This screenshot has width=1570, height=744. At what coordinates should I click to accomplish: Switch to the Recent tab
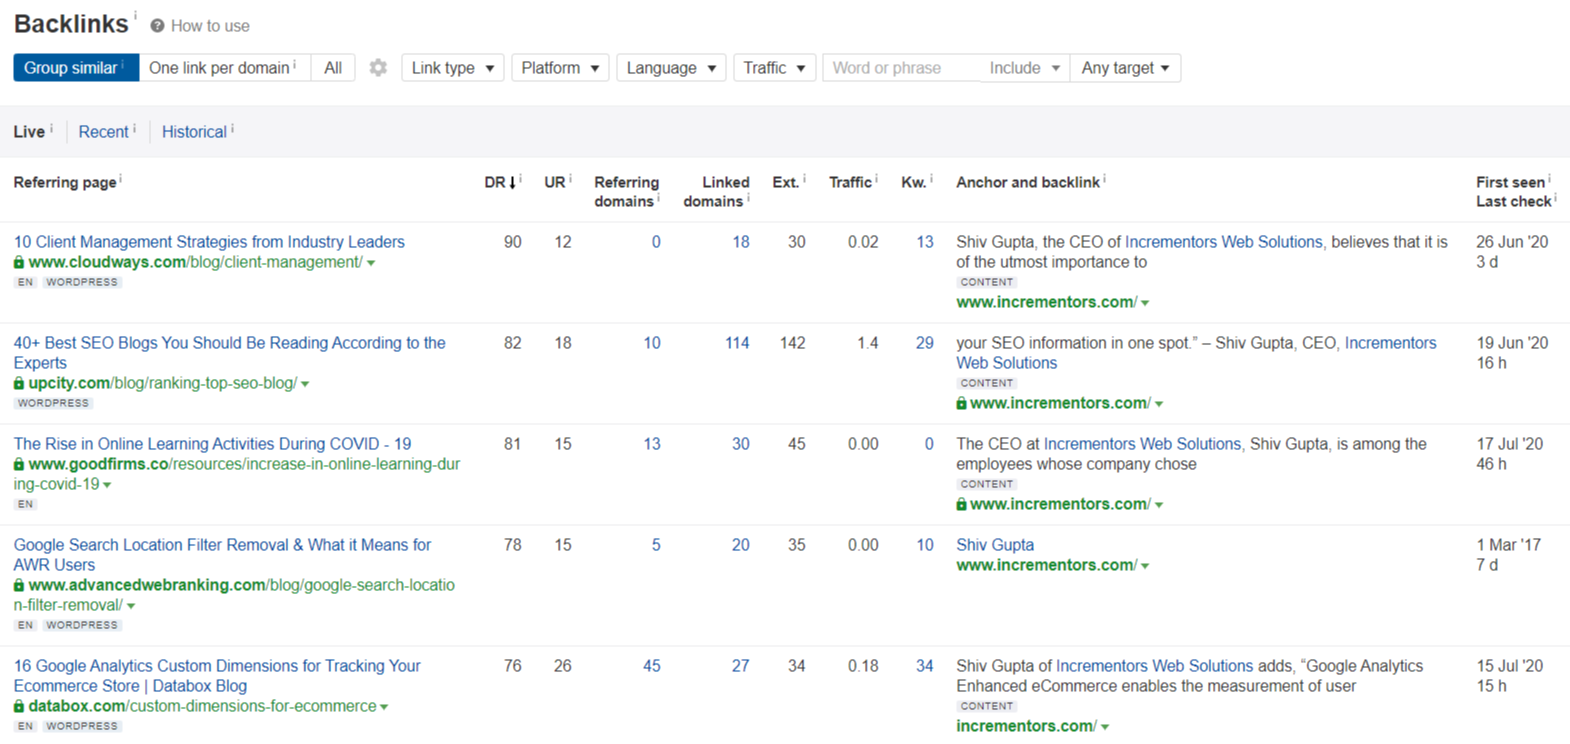(x=104, y=132)
